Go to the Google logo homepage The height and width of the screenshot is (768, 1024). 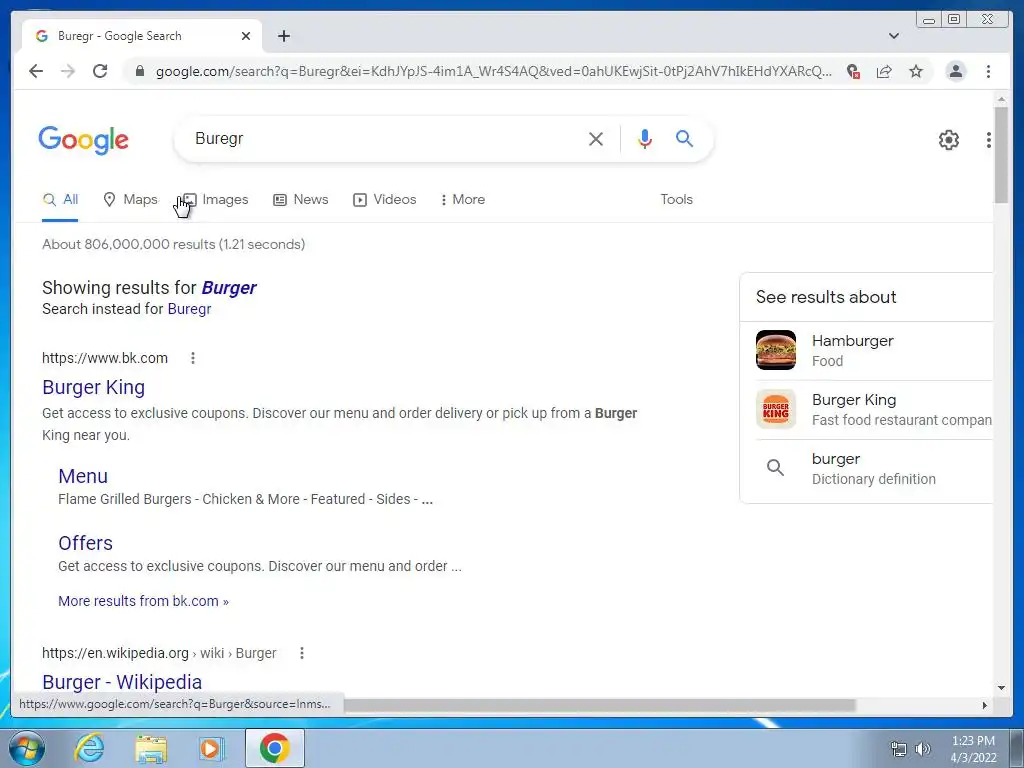tap(84, 140)
